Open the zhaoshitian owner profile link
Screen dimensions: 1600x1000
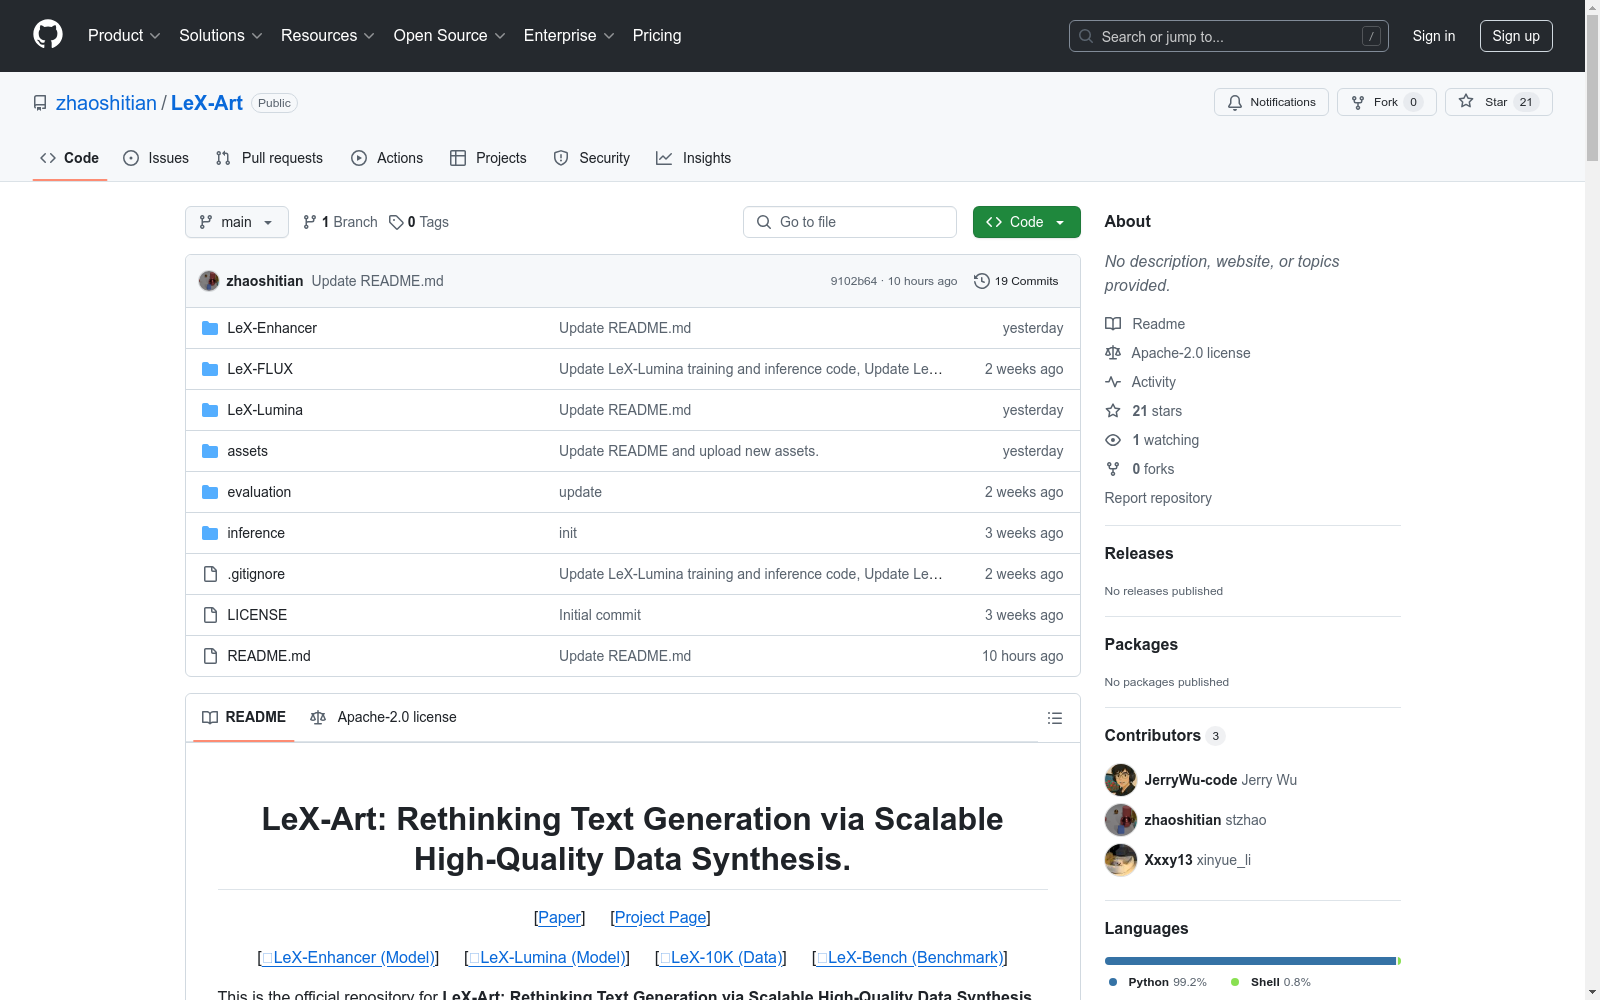(x=106, y=103)
